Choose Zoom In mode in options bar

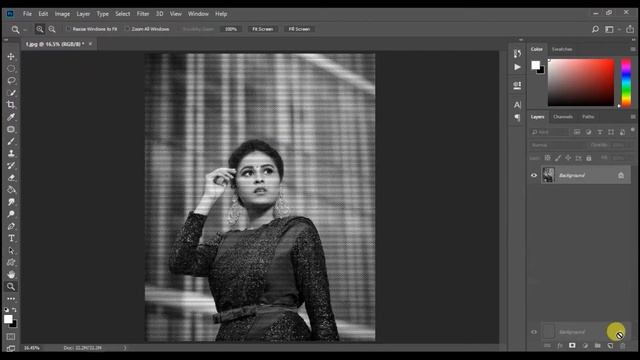pyautogui.click(x=40, y=29)
